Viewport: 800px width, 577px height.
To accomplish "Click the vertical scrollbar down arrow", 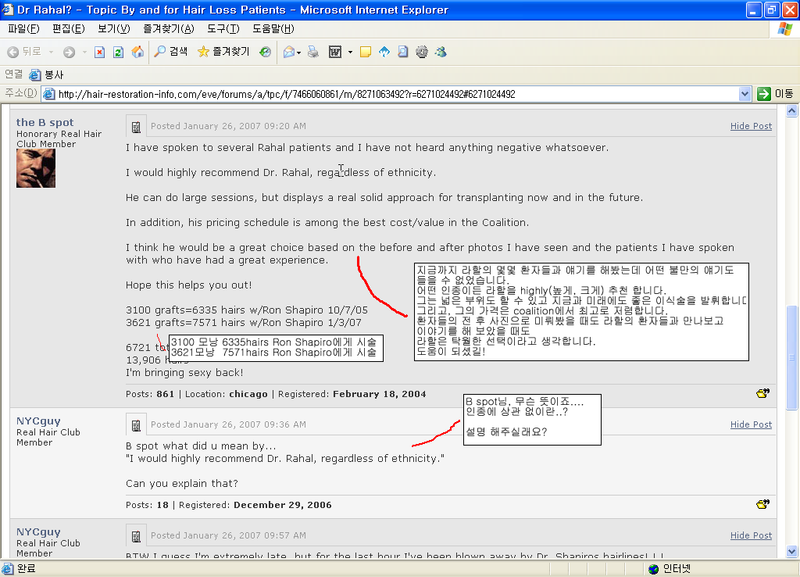I will pos(792,551).
